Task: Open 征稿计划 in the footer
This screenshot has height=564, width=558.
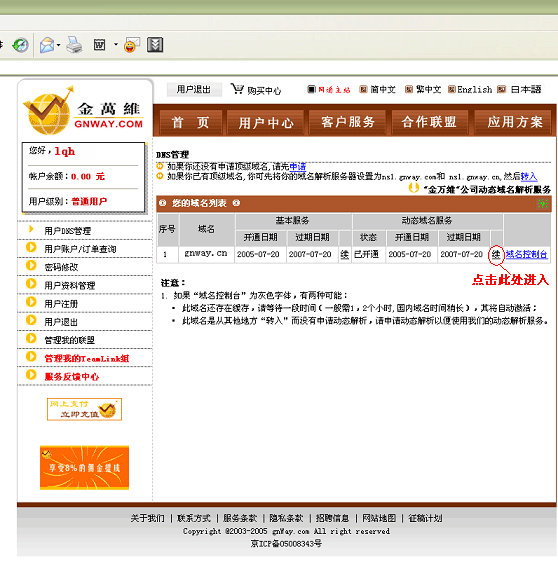Action: (x=425, y=518)
